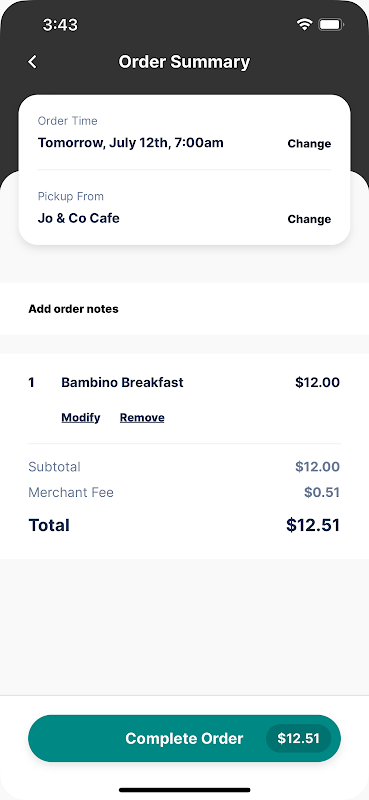Tap the Jo & Co Cafe pickup name
The width and height of the screenshot is (369, 800).
point(79,218)
